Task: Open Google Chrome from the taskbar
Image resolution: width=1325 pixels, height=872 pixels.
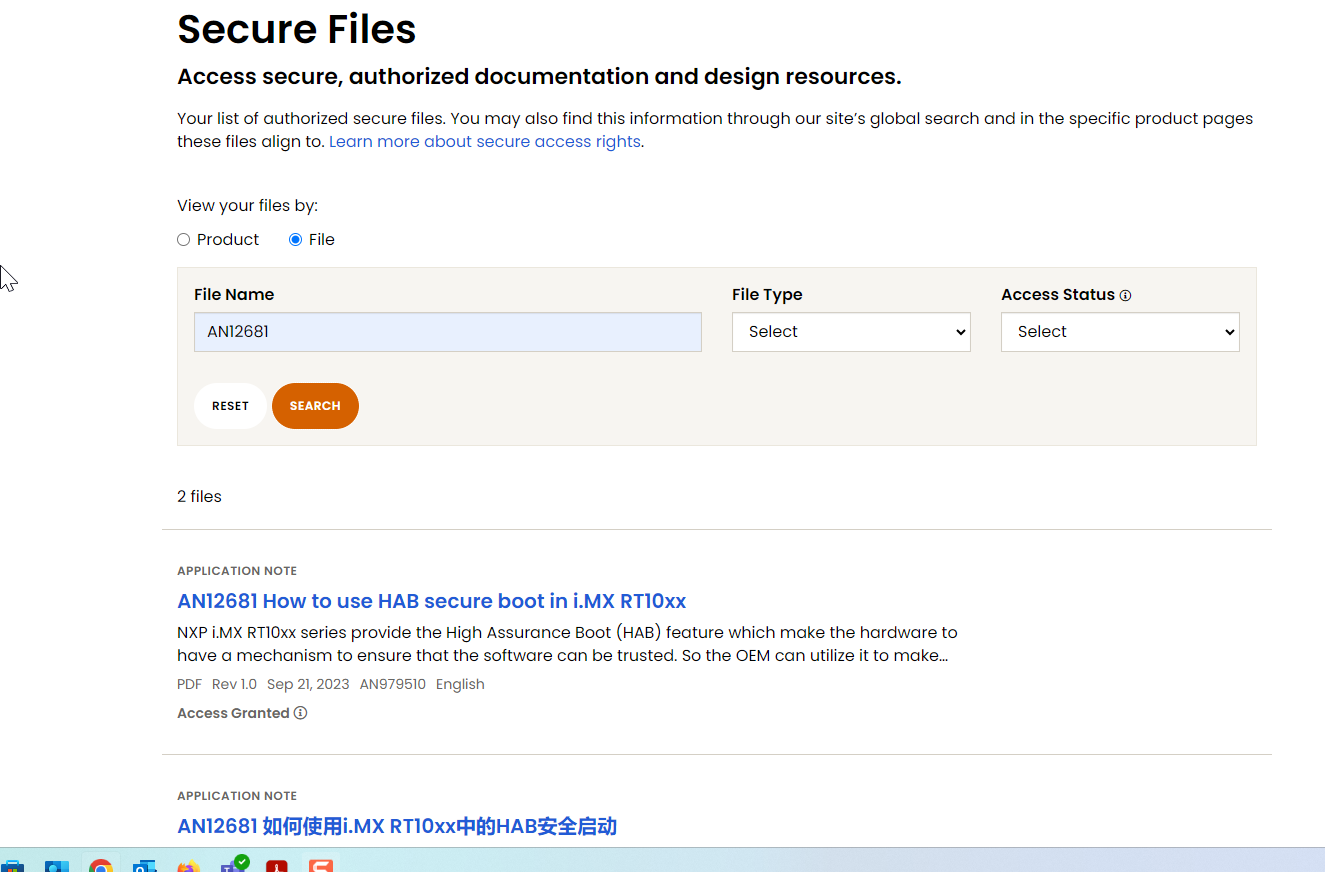Action: click(x=100, y=866)
